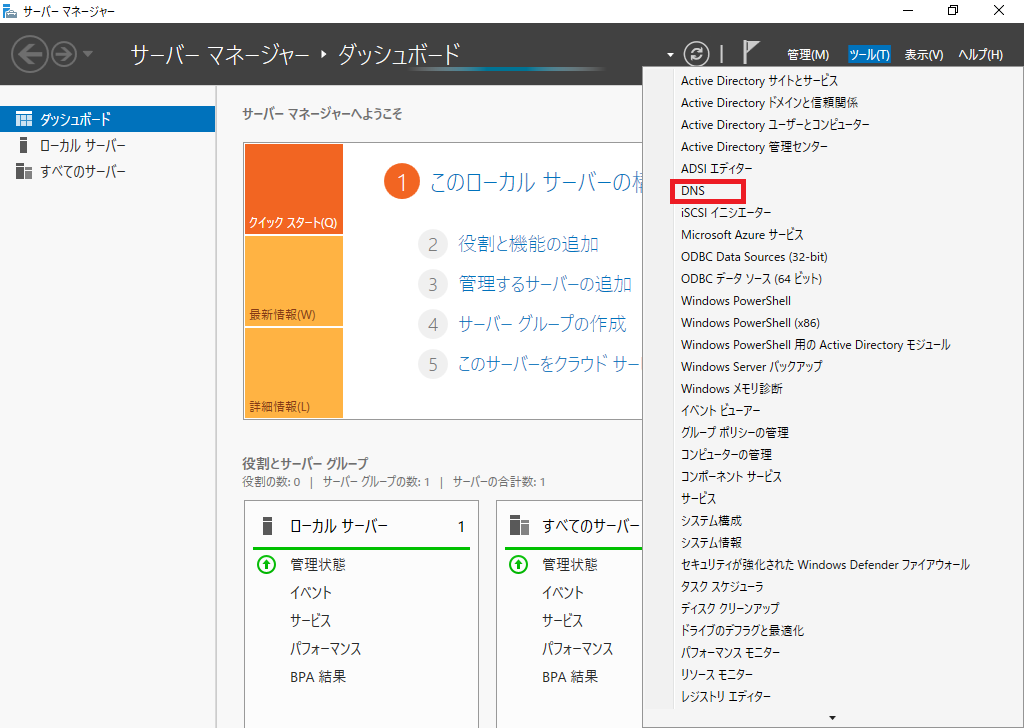Click 管理状態 in ローカル サーバー tile
Image resolution: width=1024 pixels, height=728 pixels.
[317, 564]
